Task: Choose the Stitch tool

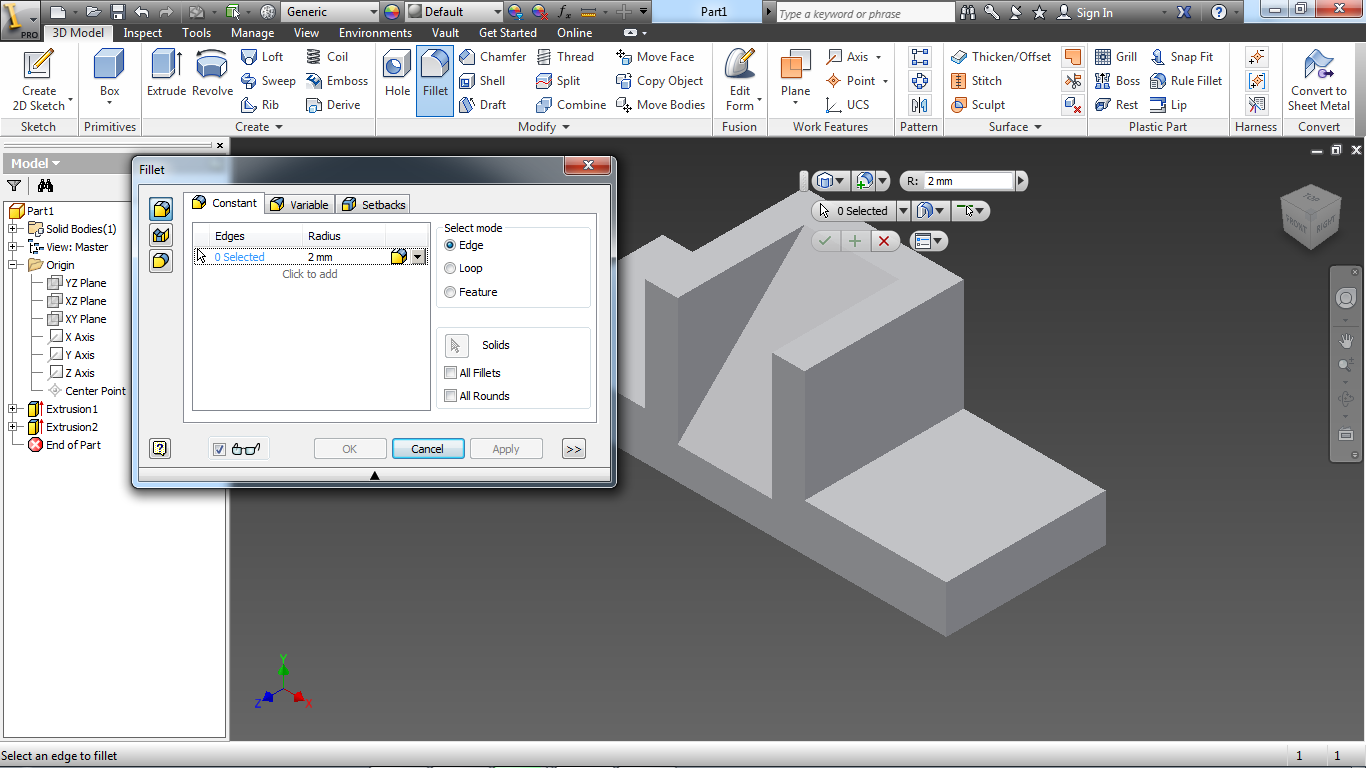Action: coord(976,81)
